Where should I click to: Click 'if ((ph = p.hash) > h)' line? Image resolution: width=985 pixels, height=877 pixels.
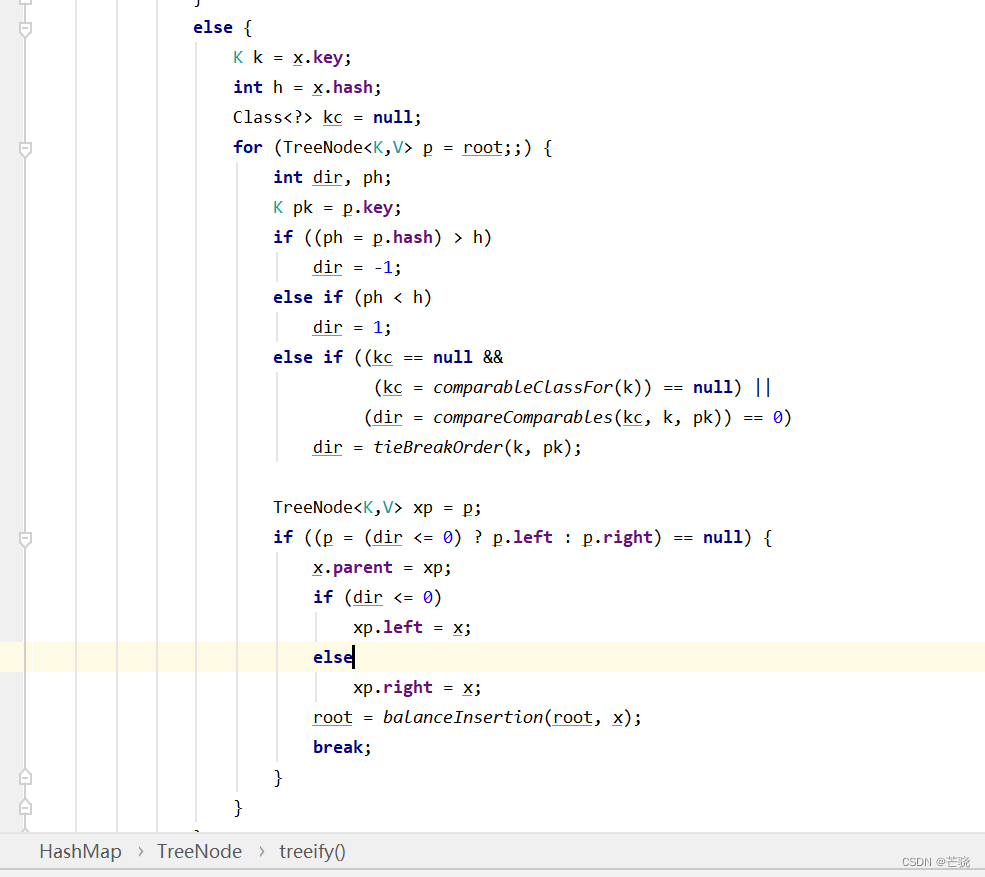pyautogui.click(x=382, y=237)
